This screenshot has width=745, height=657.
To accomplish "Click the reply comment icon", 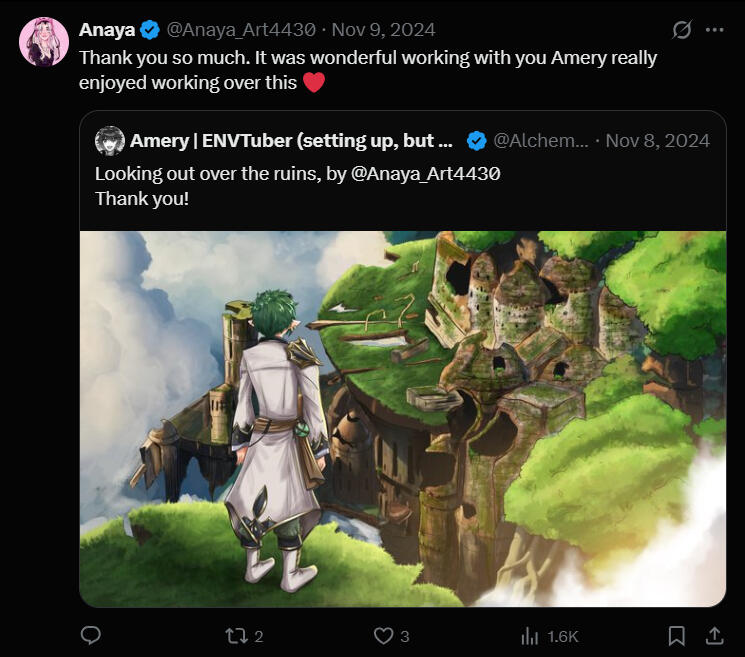I will (90, 636).
